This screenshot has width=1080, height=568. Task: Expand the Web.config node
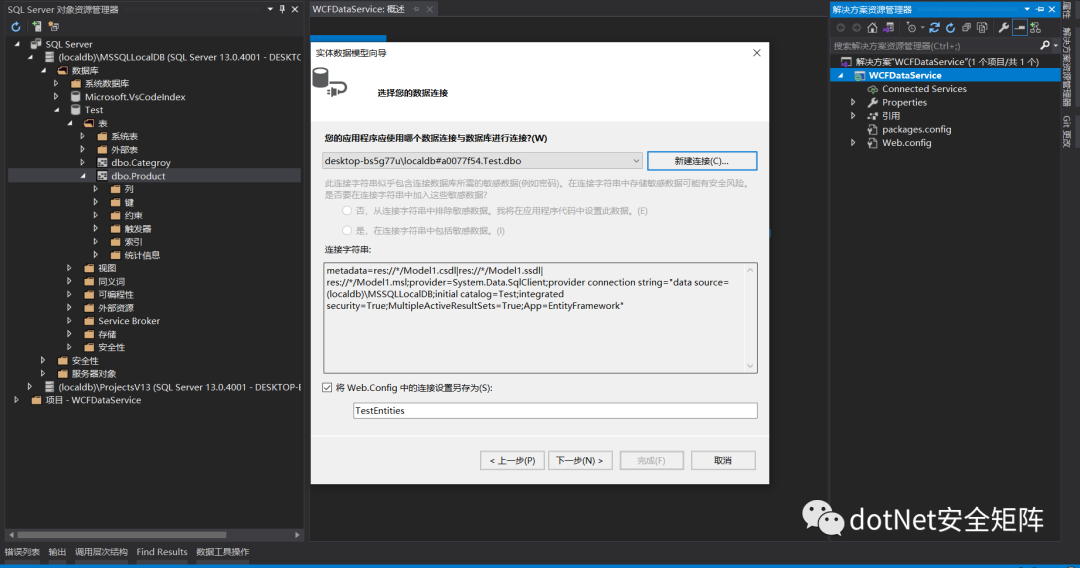[x=853, y=143]
